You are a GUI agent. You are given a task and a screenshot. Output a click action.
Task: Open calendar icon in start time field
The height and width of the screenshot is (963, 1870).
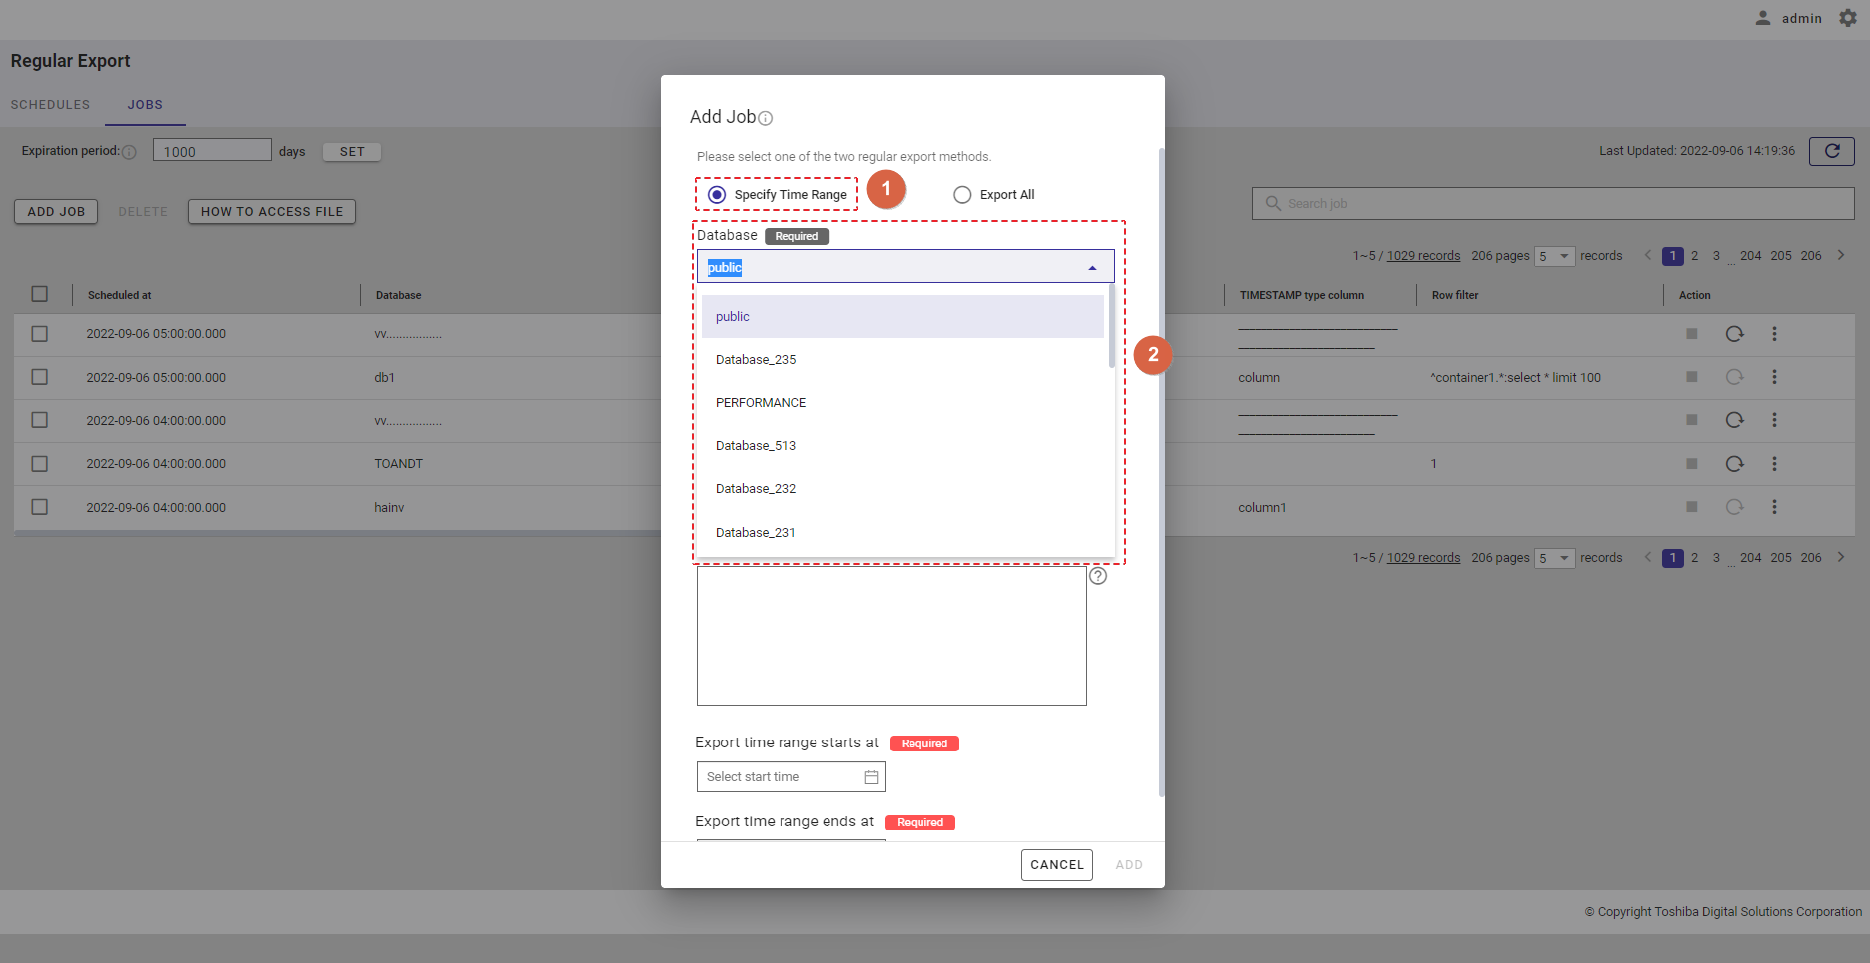click(x=871, y=777)
